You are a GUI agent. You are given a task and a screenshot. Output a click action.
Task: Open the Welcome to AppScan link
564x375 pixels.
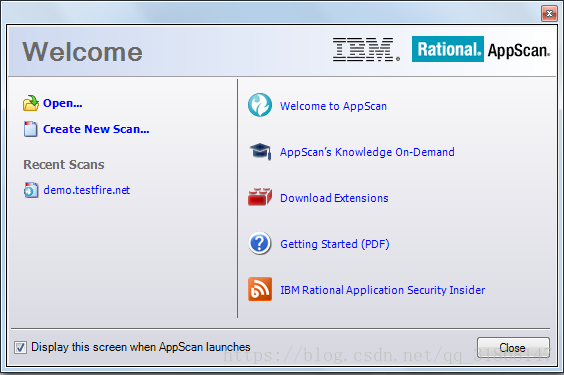coord(333,106)
